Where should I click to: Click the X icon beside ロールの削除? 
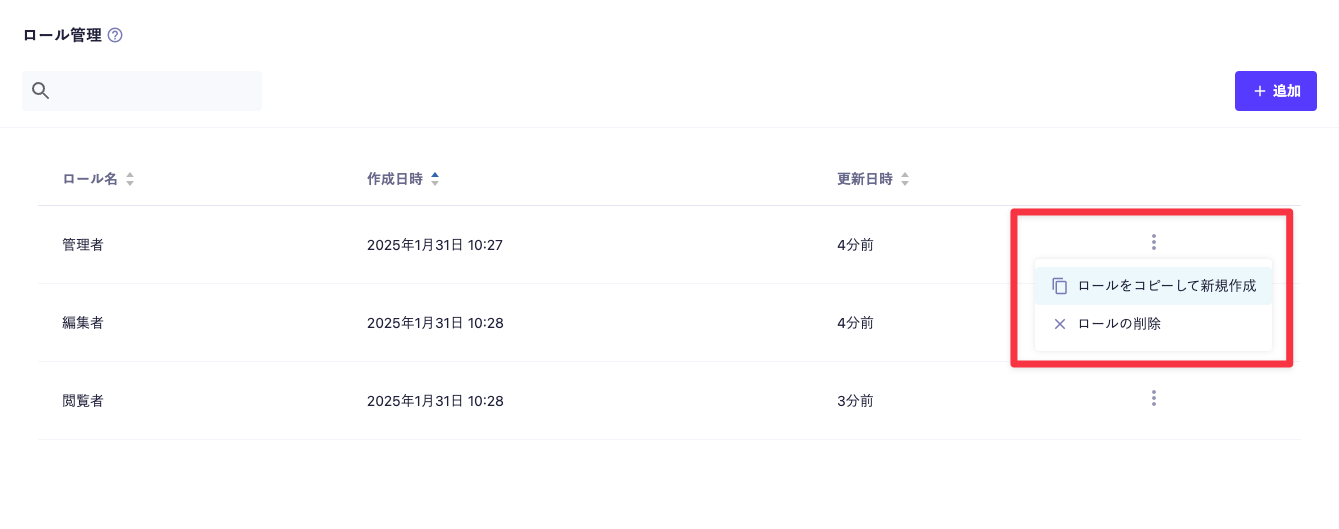1060,324
